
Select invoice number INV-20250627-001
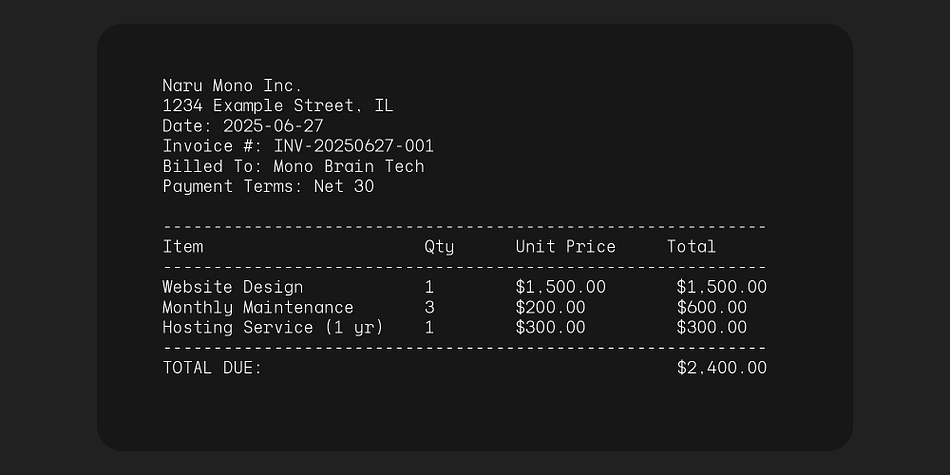click(x=354, y=146)
